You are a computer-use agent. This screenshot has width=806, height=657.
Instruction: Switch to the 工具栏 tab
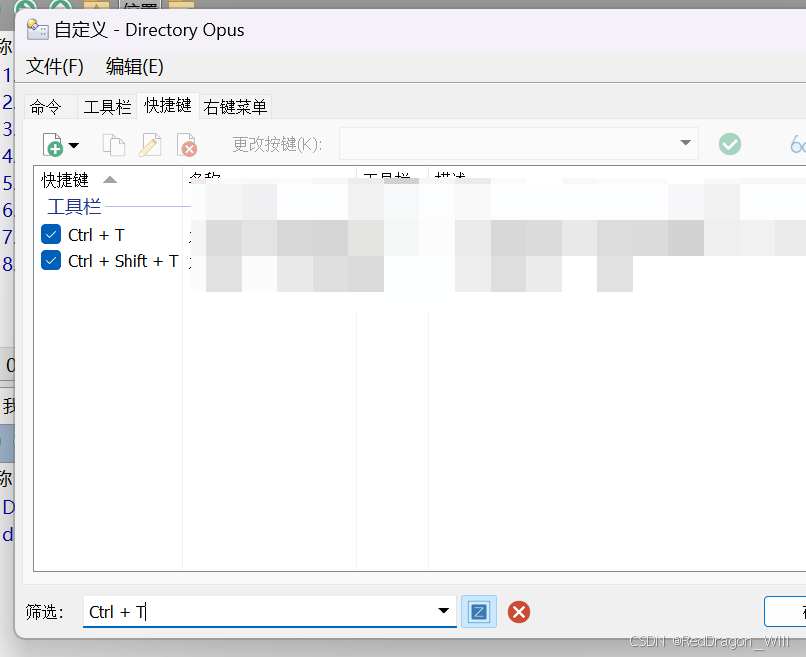tap(107, 107)
